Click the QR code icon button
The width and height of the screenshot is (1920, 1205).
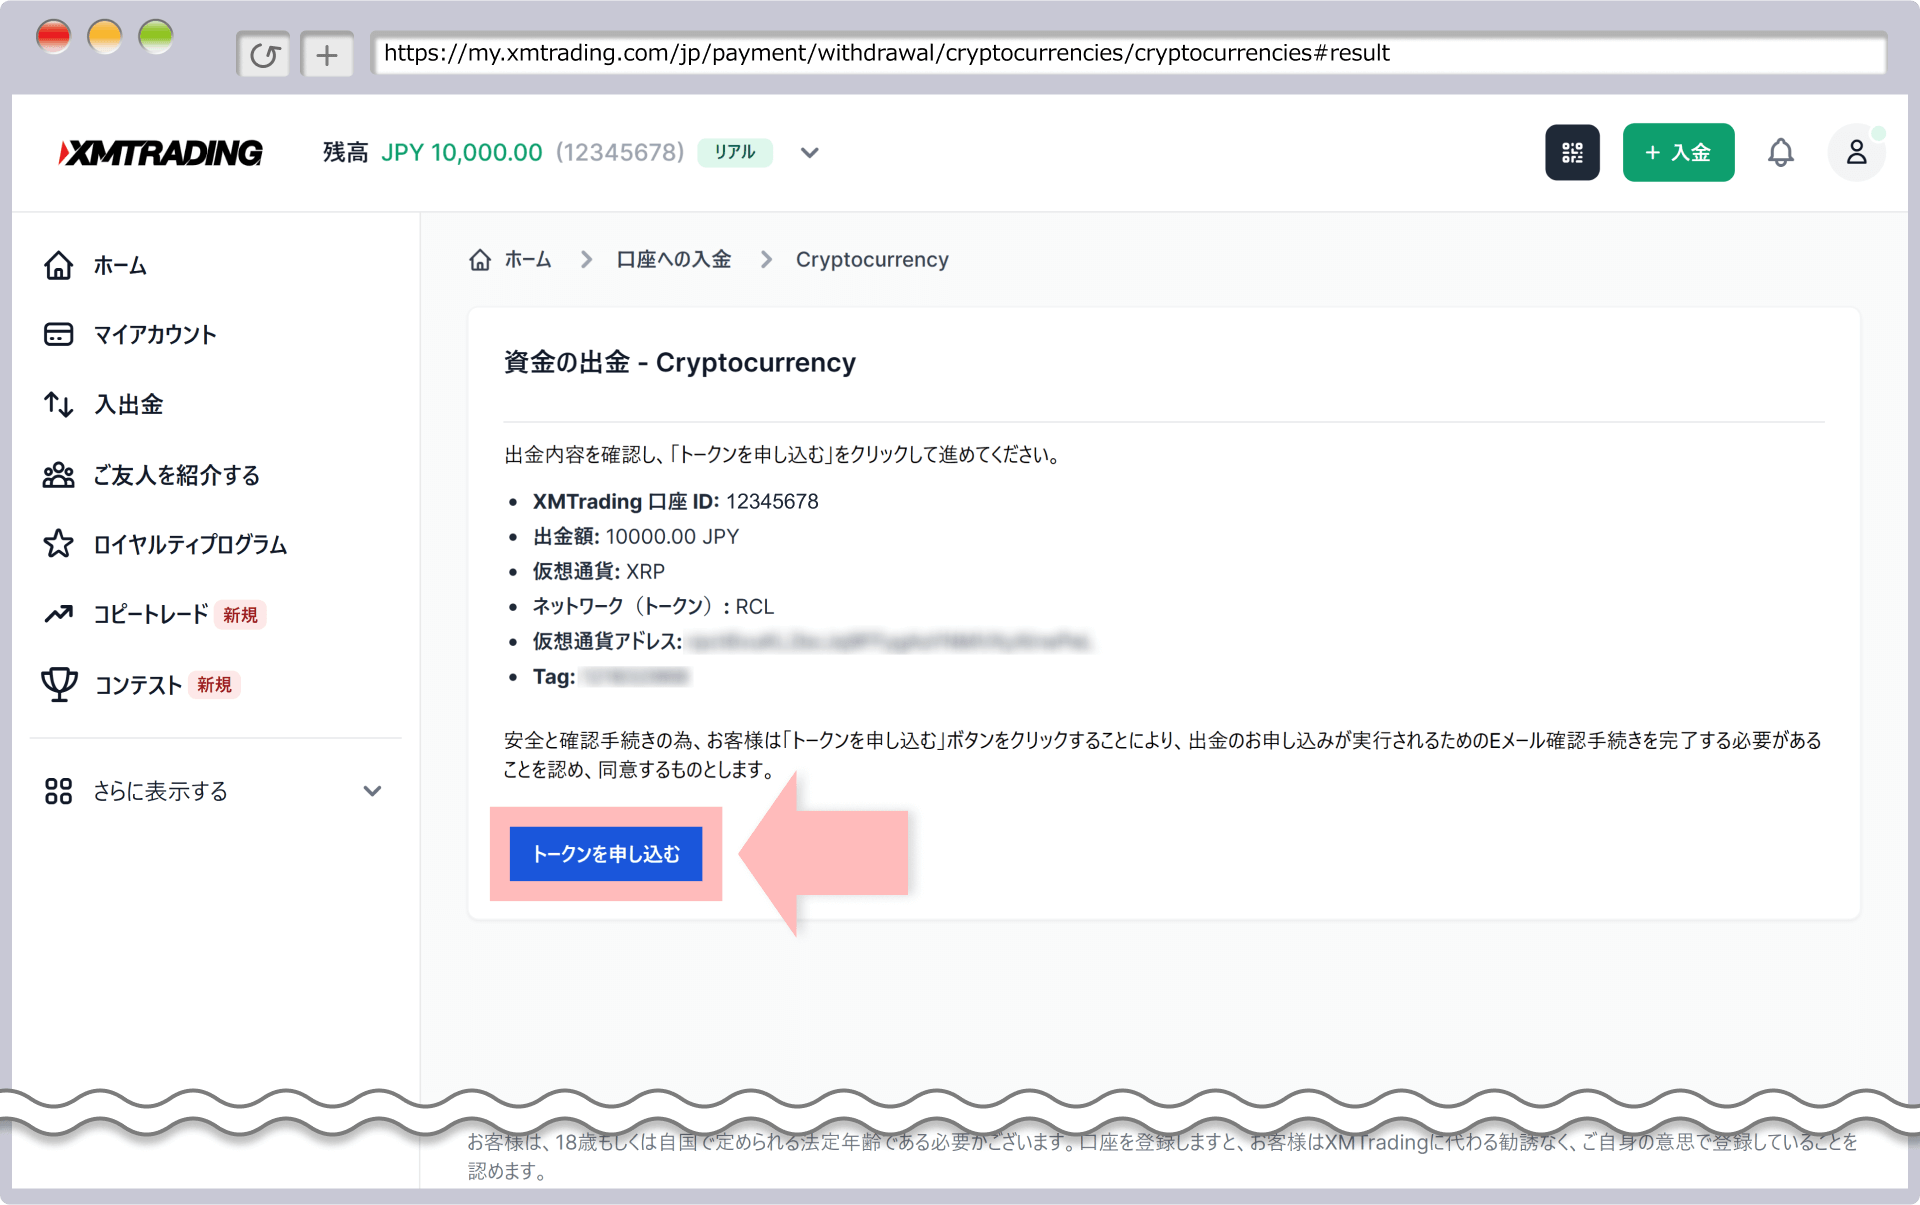click(1571, 152)
